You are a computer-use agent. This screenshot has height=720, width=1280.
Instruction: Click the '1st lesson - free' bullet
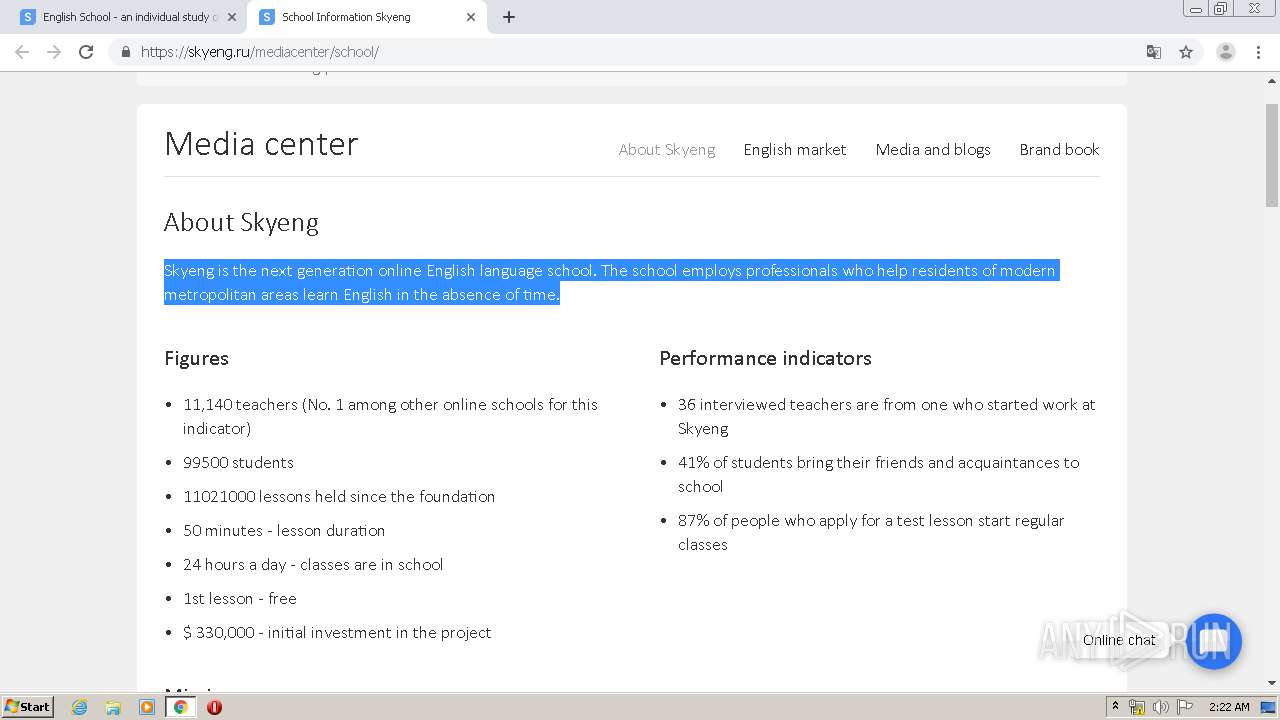coord(240,599)
